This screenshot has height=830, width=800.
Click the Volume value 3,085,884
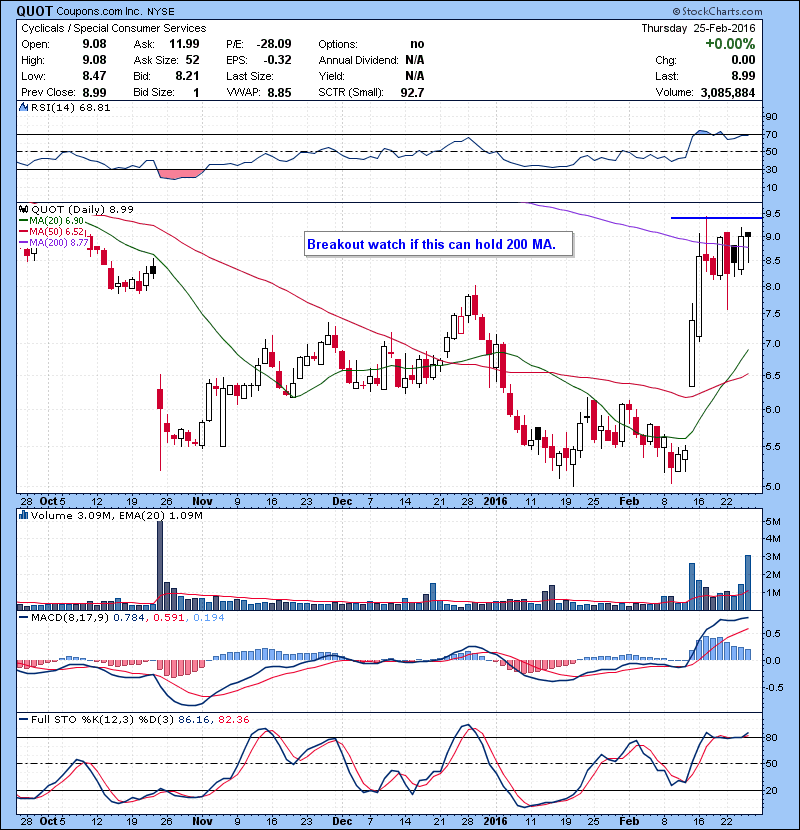(x=727, y=92)
